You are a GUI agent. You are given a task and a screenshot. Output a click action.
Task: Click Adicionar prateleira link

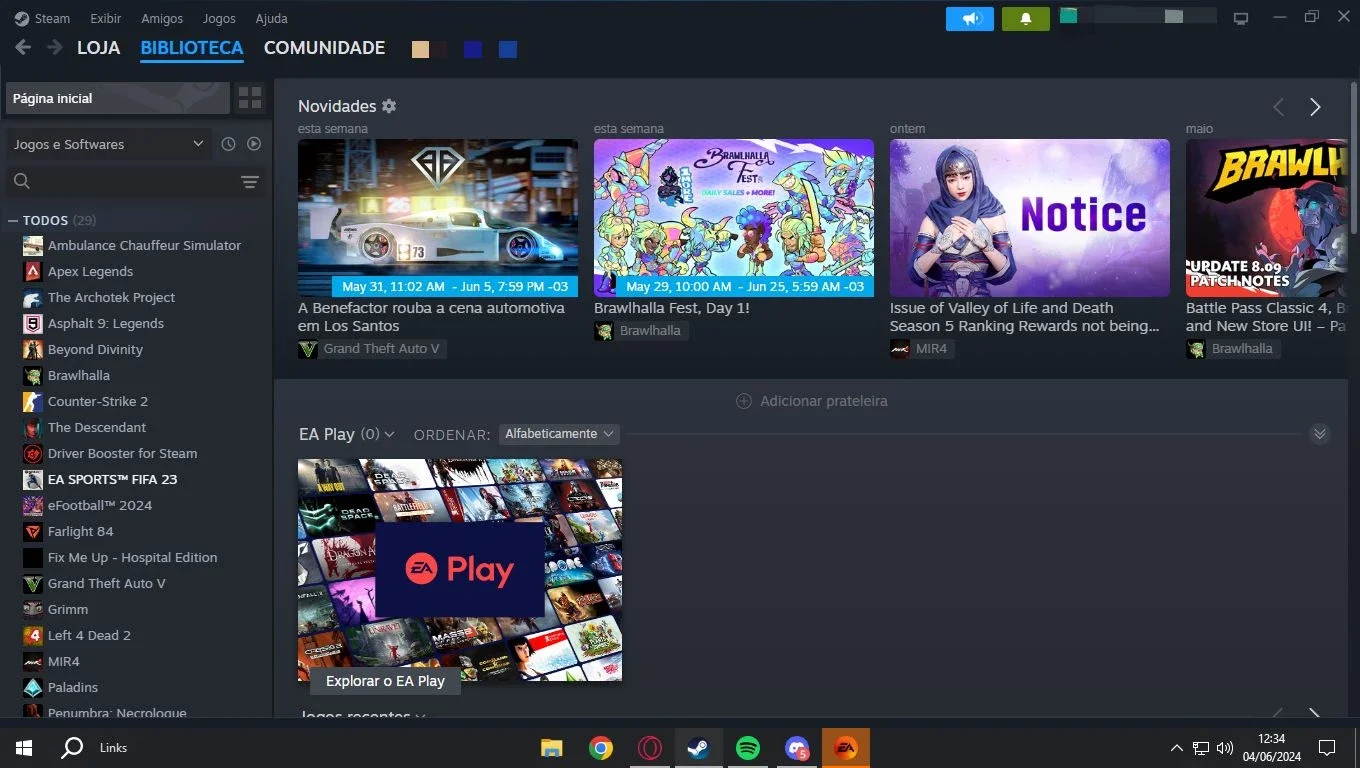(x=824, y=401)
